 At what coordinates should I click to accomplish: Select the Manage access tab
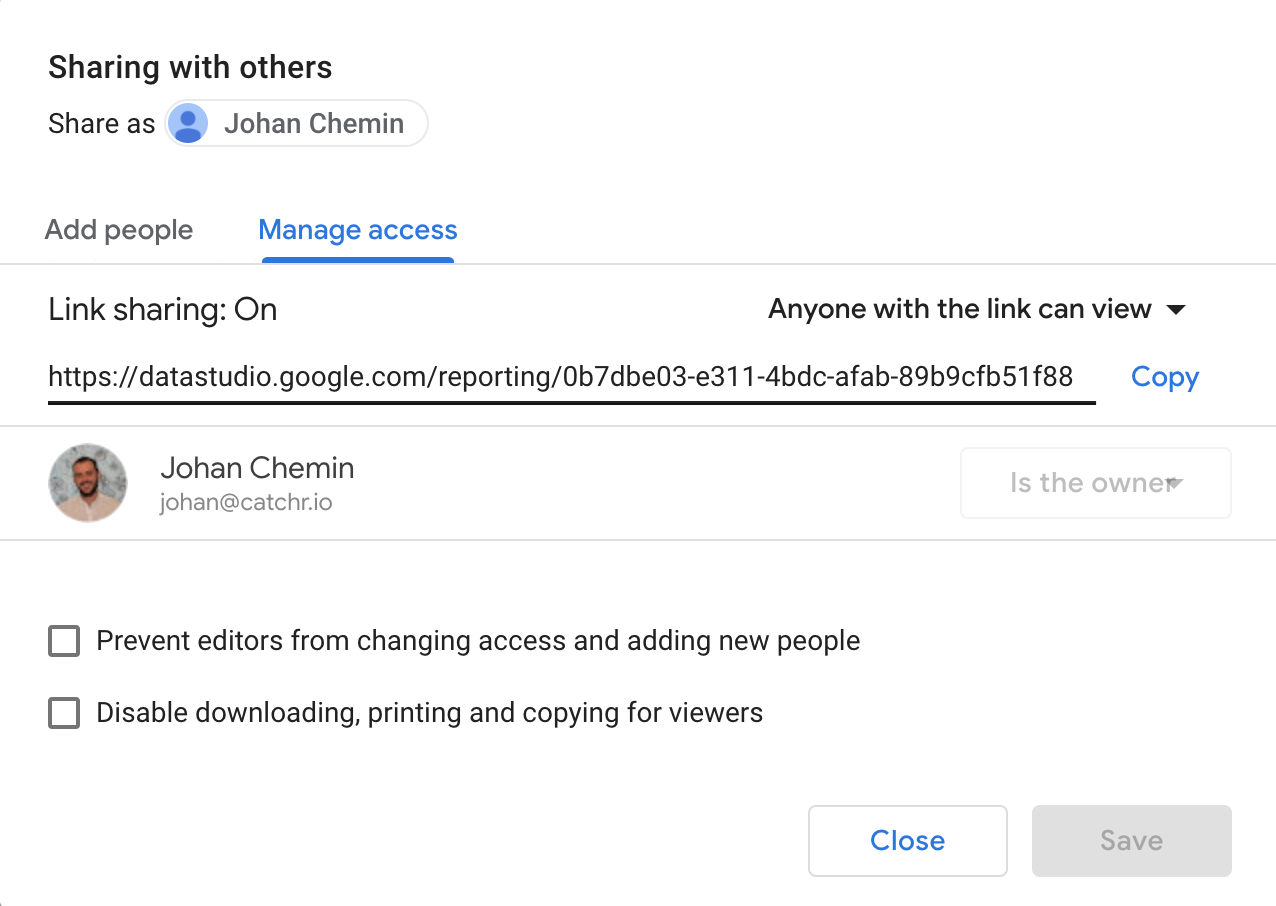click(x=357, y=230)
